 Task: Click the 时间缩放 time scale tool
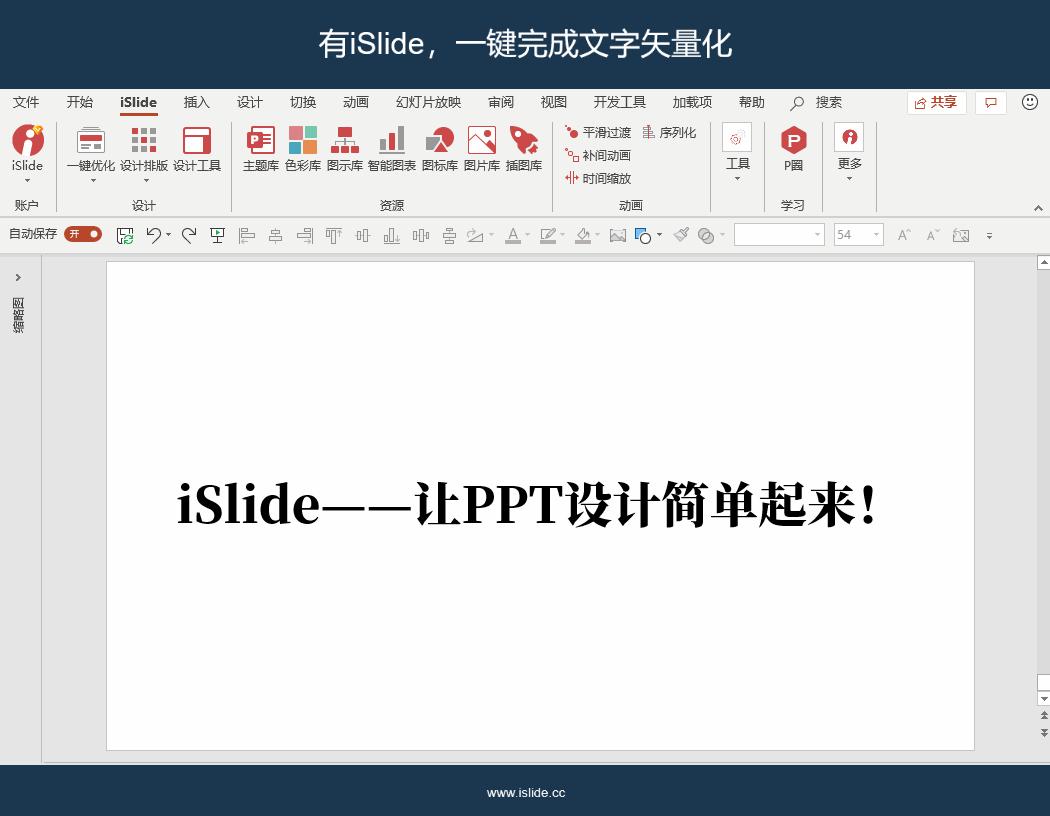click(598, 178)
